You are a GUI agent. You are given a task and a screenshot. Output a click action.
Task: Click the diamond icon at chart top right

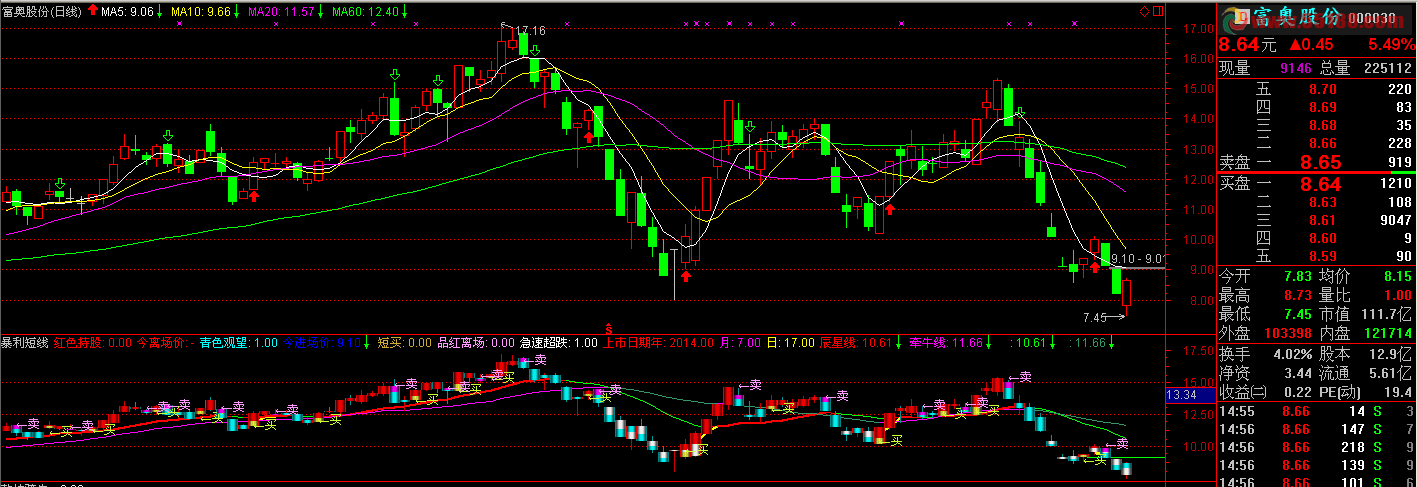[x=1144, y=10]
